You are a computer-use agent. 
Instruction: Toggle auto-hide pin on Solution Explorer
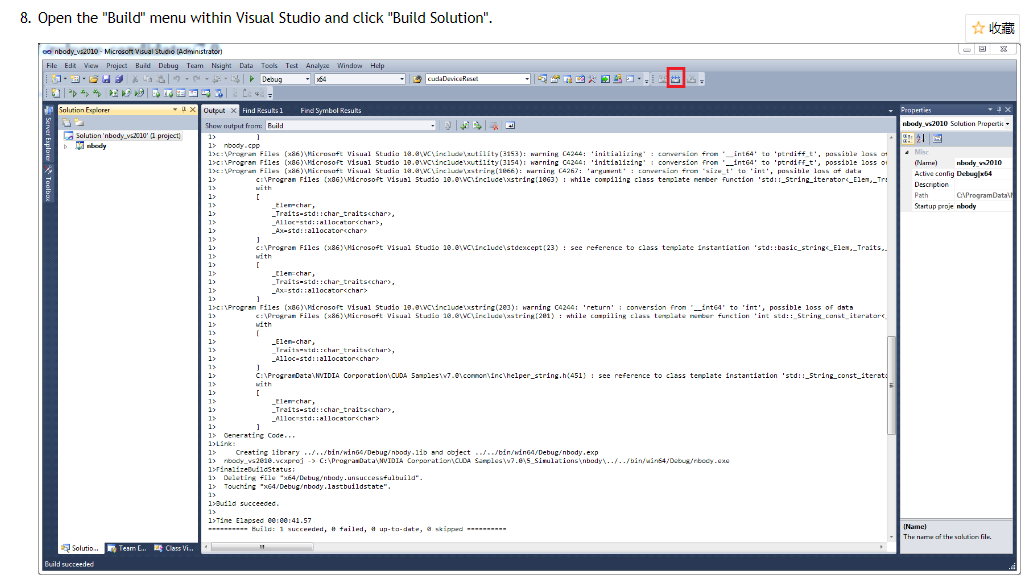[183, 110]
